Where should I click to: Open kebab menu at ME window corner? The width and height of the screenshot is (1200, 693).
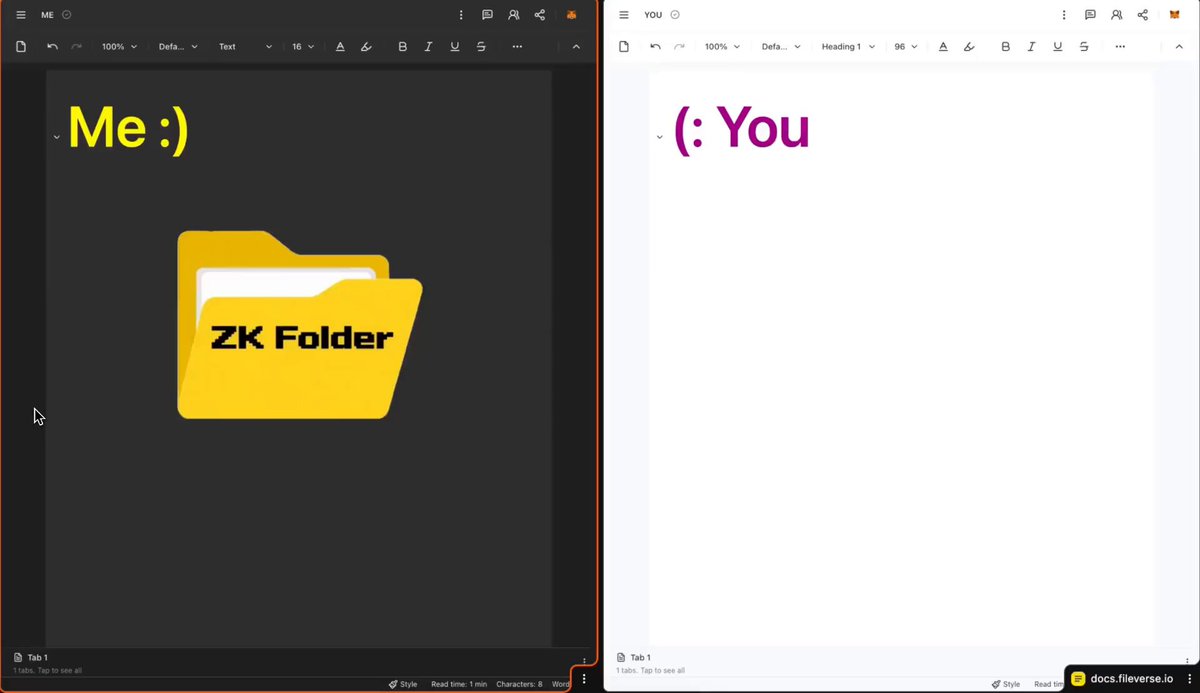coord(584,678)
